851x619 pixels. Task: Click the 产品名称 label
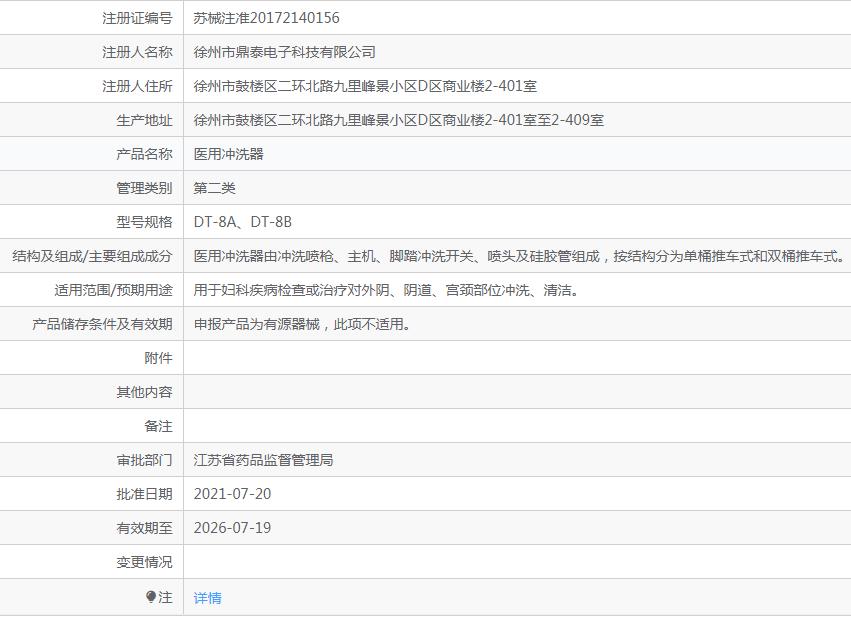(x=144, y=154)
